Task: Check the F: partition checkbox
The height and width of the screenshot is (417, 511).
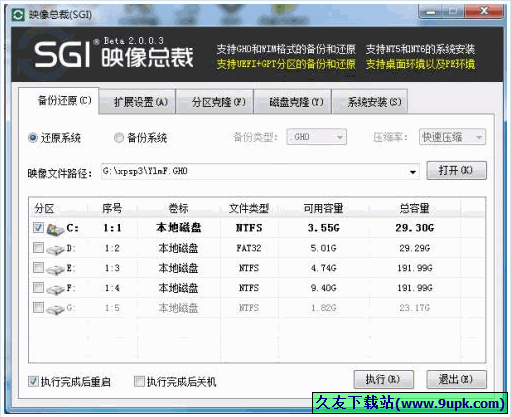Action: click(x=38, y=287)
